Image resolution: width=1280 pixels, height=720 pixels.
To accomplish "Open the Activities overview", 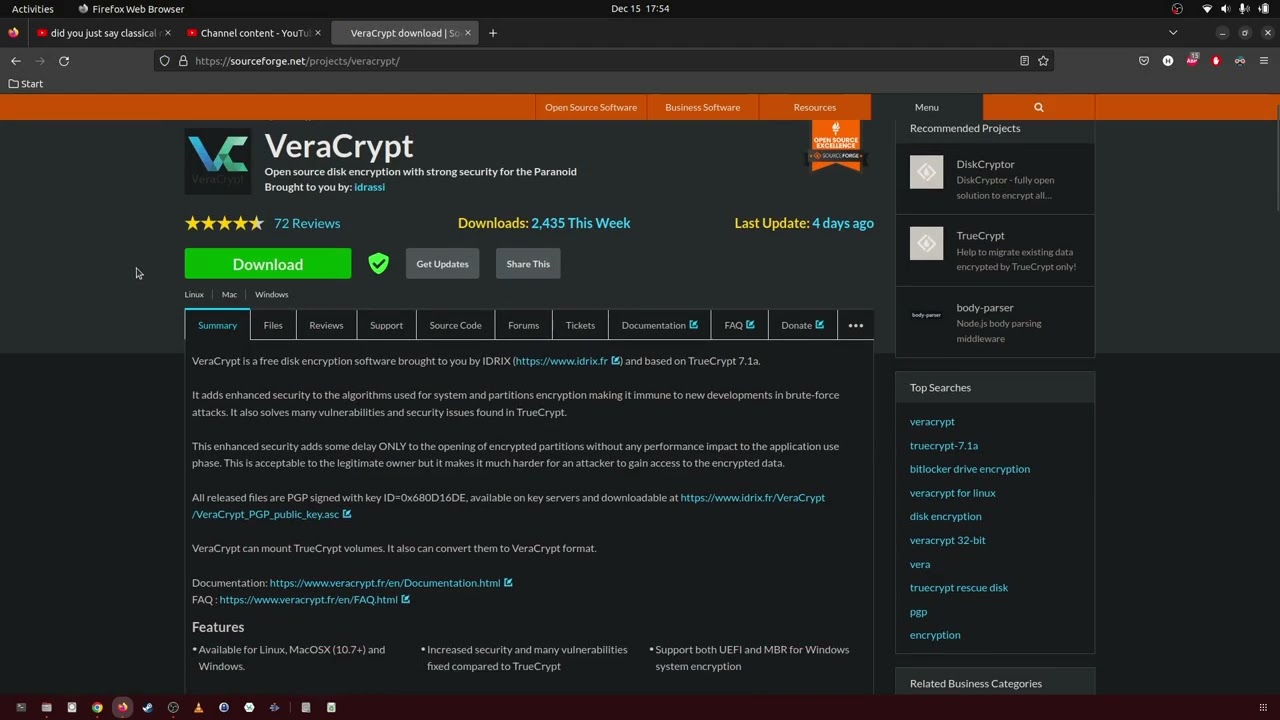I will [x=33, y=9].
